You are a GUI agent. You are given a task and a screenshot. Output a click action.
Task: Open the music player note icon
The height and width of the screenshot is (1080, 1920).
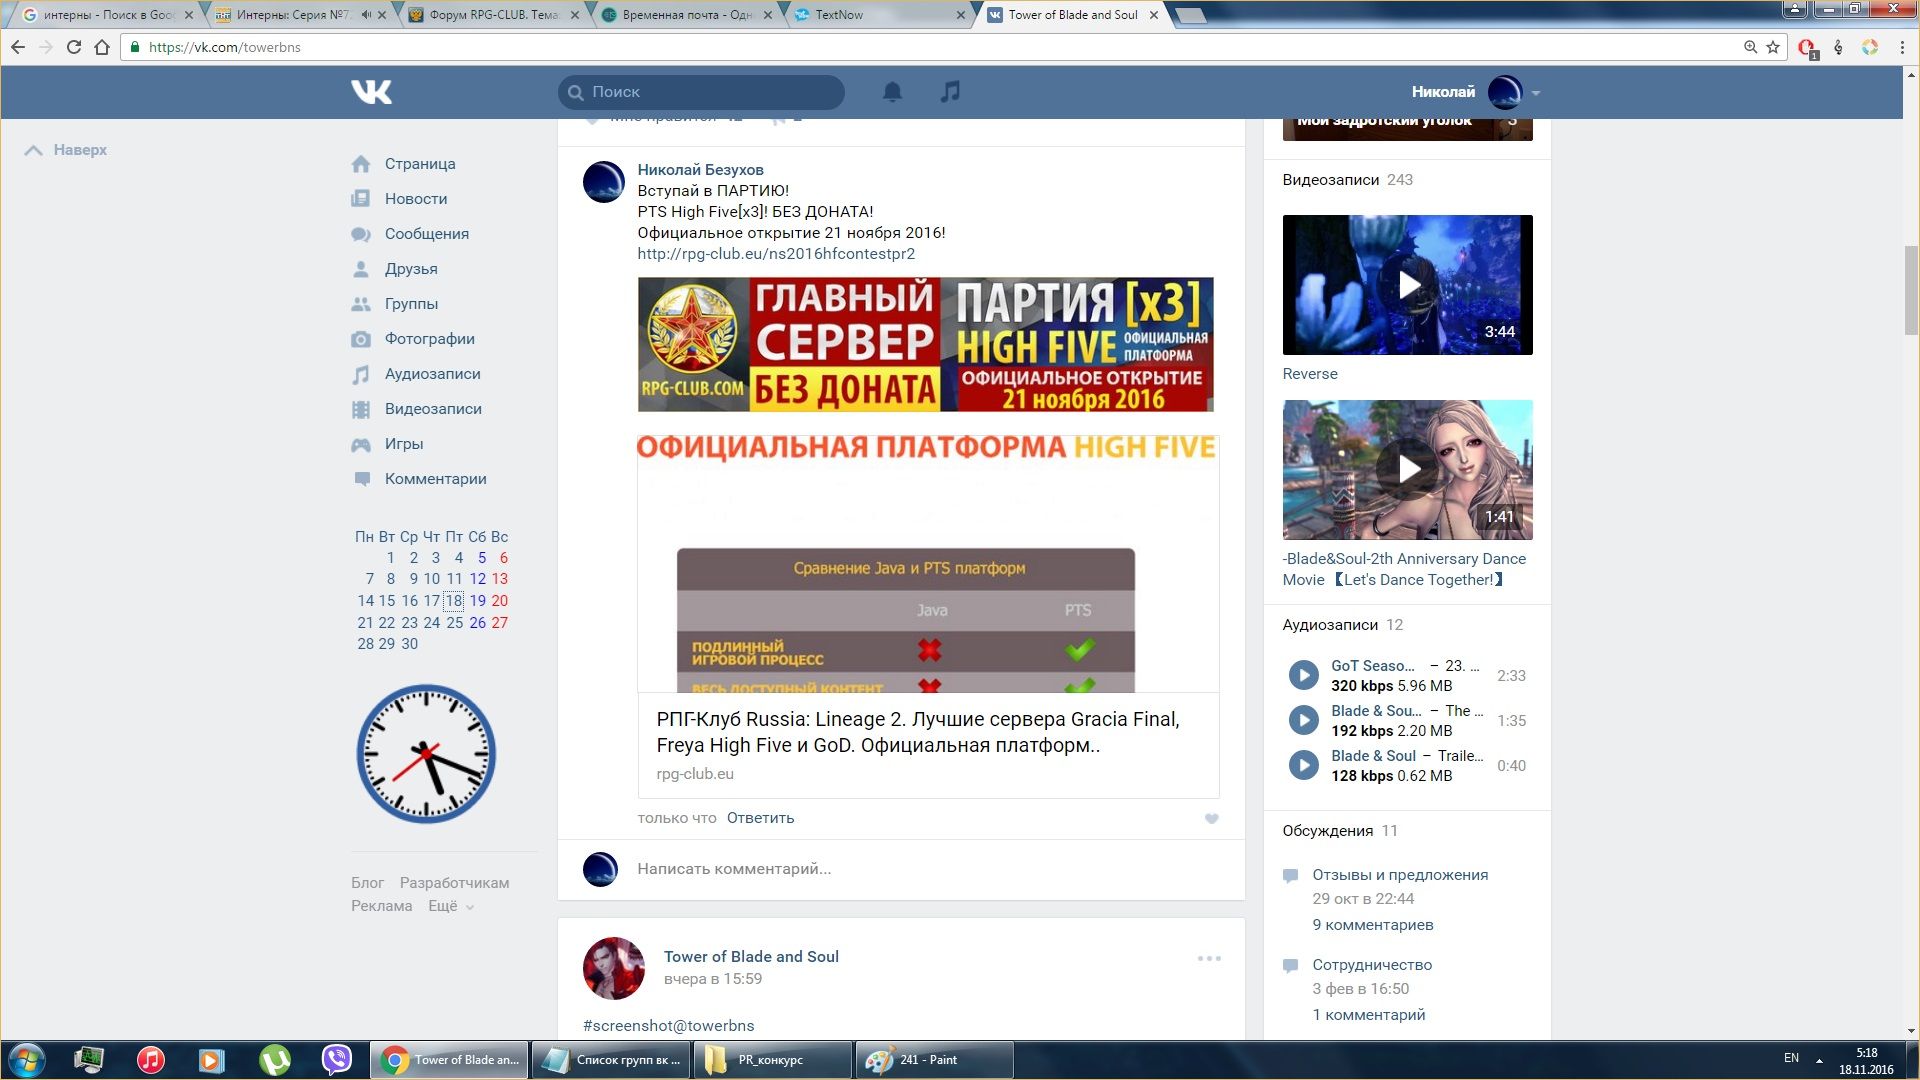950,92
